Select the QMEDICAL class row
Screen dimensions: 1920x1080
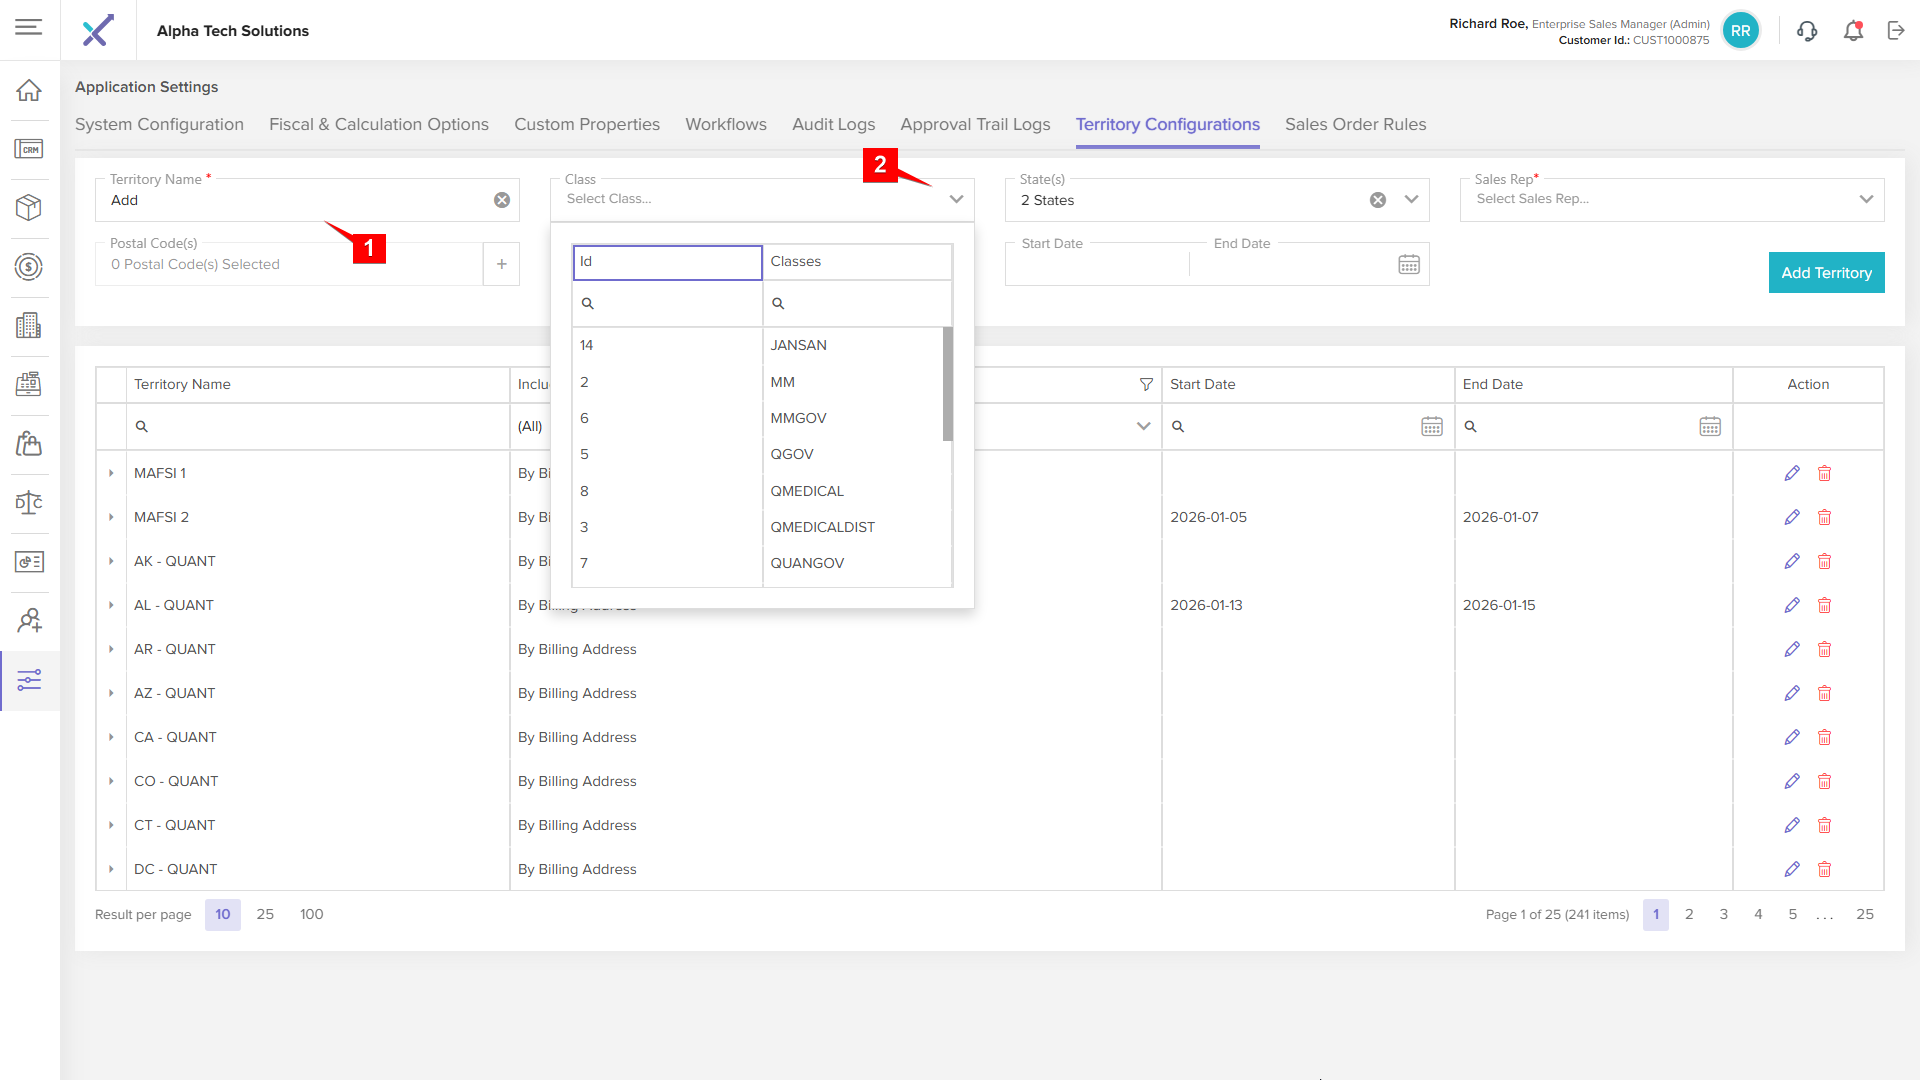click(806, 491)
